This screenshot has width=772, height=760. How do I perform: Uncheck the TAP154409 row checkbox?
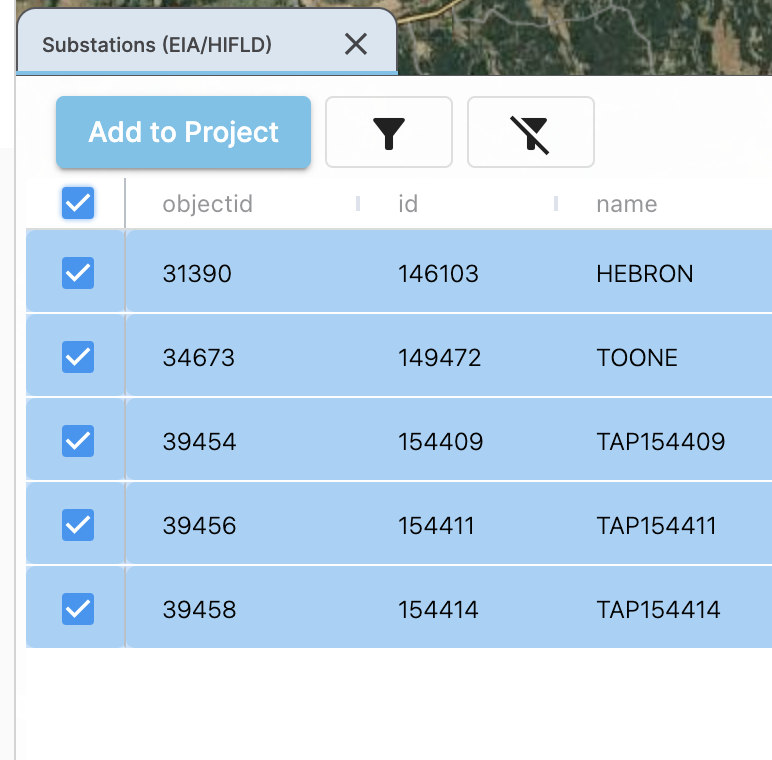click(x=78, y=441)
